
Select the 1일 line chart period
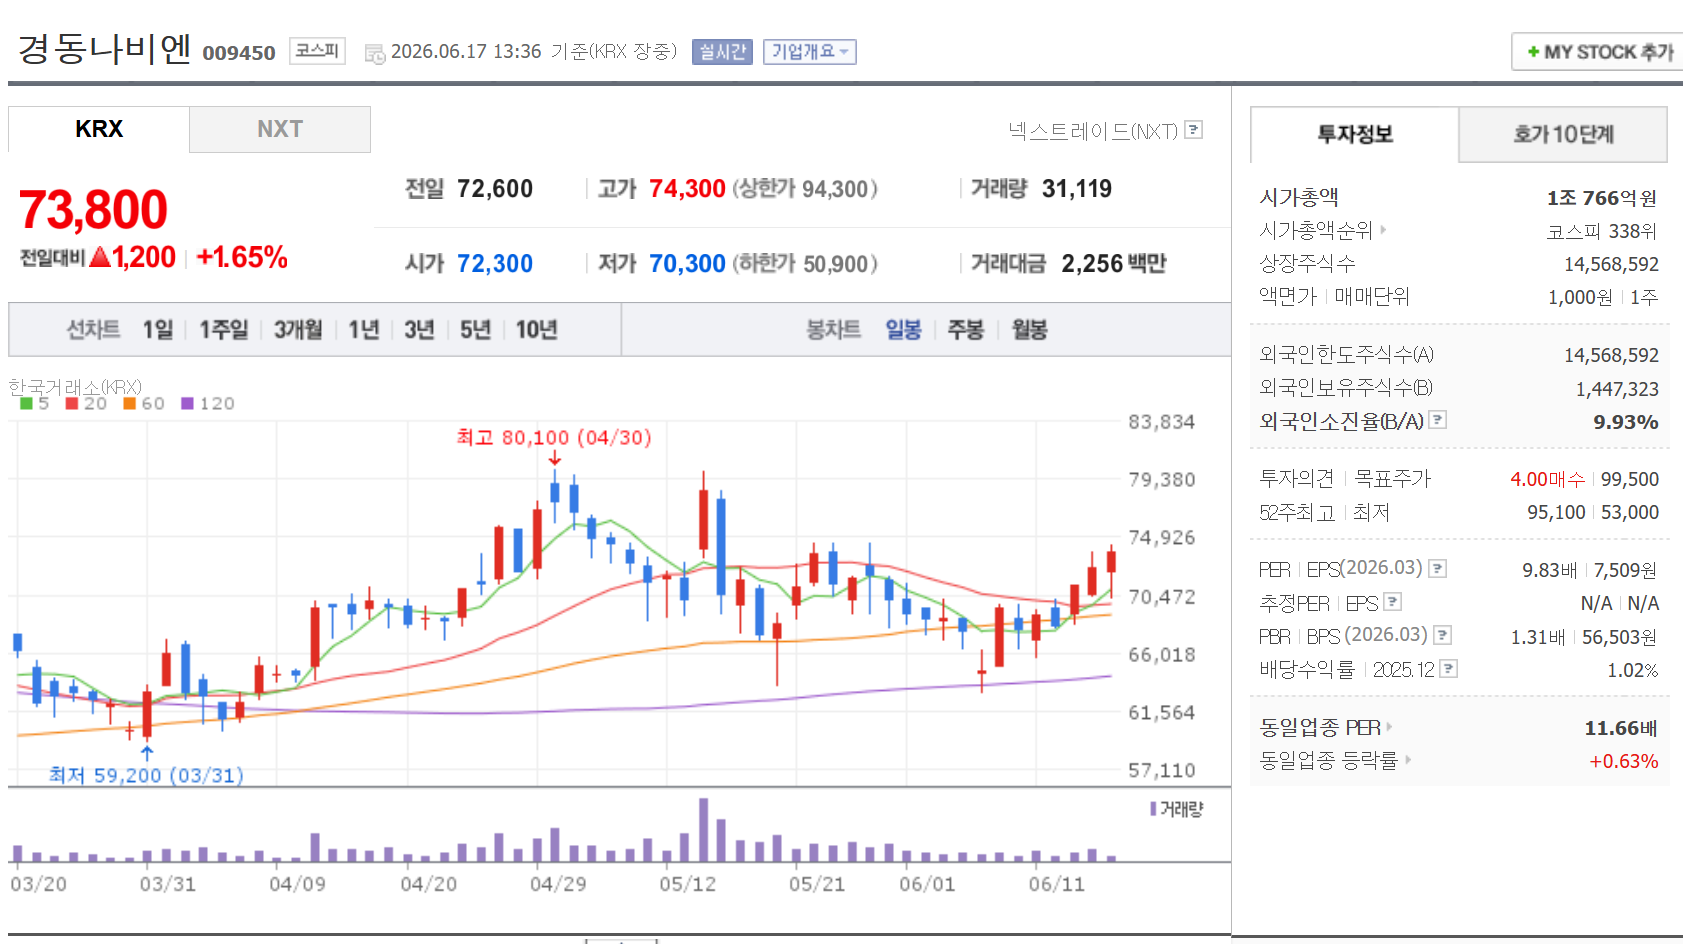coord(157,329)
